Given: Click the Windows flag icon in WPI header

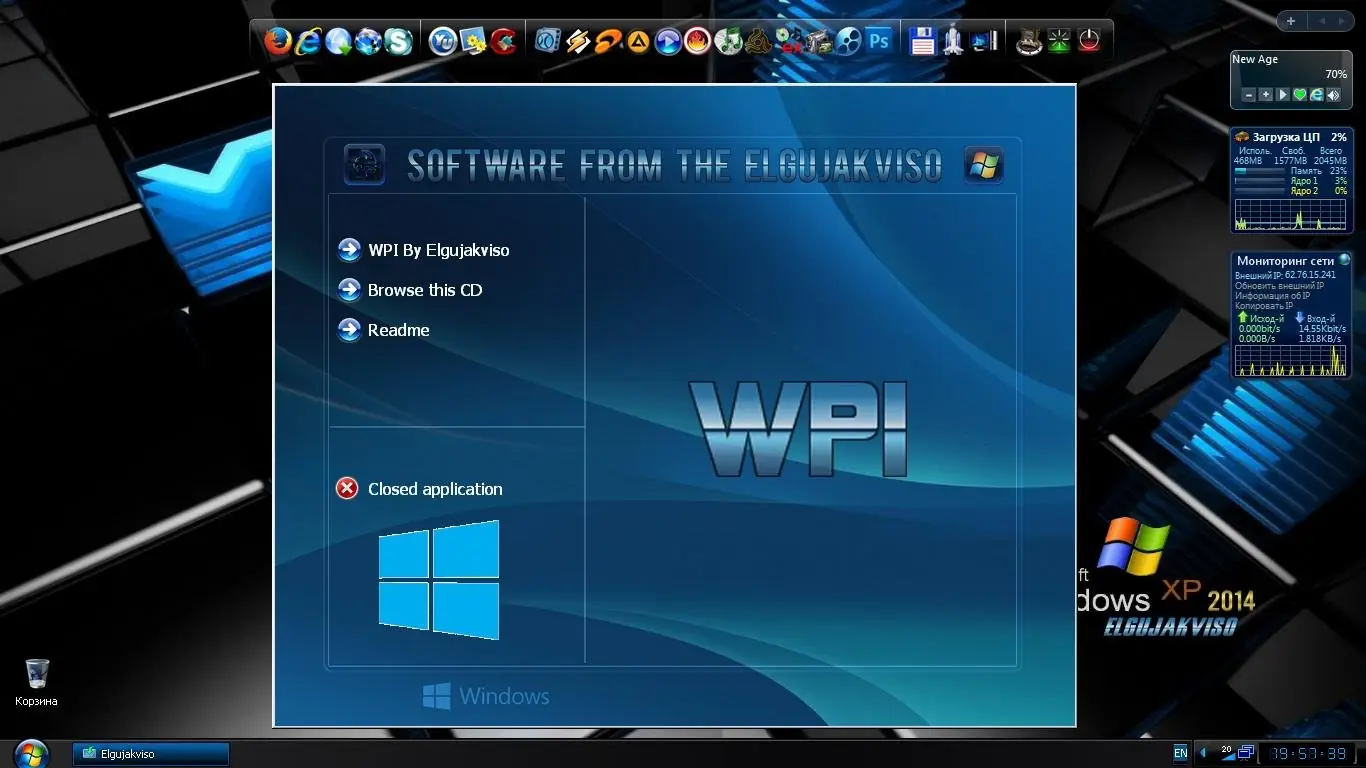Looking at the screenshot, I should pyautogui.click(x=984, y=165).
